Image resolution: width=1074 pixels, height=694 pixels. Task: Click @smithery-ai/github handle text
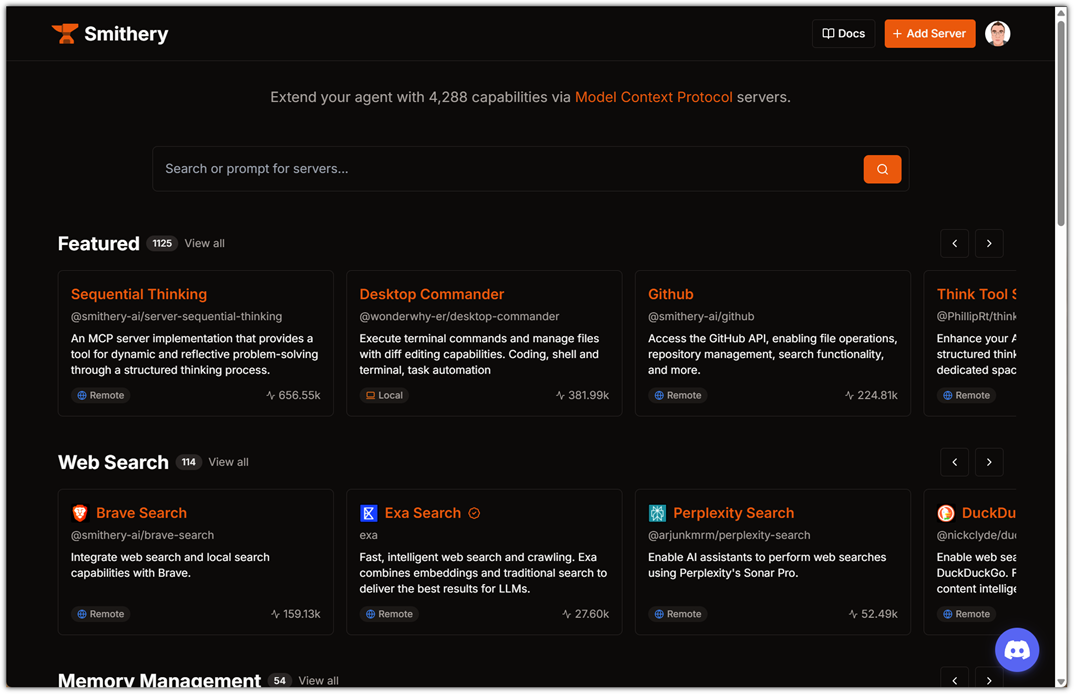coord(701,317)
